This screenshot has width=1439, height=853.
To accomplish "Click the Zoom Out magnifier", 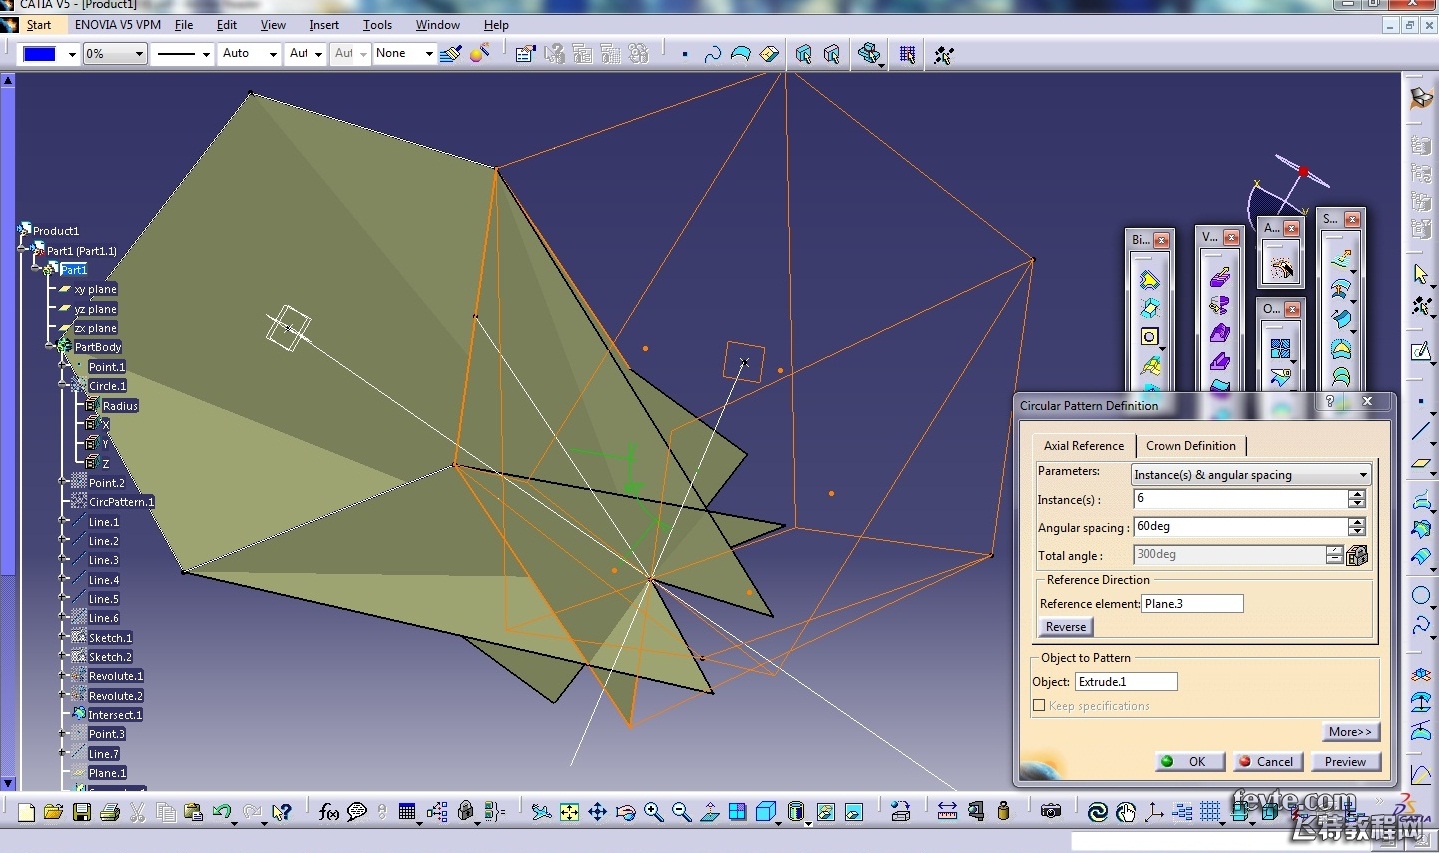I will (x=681, y=812).
